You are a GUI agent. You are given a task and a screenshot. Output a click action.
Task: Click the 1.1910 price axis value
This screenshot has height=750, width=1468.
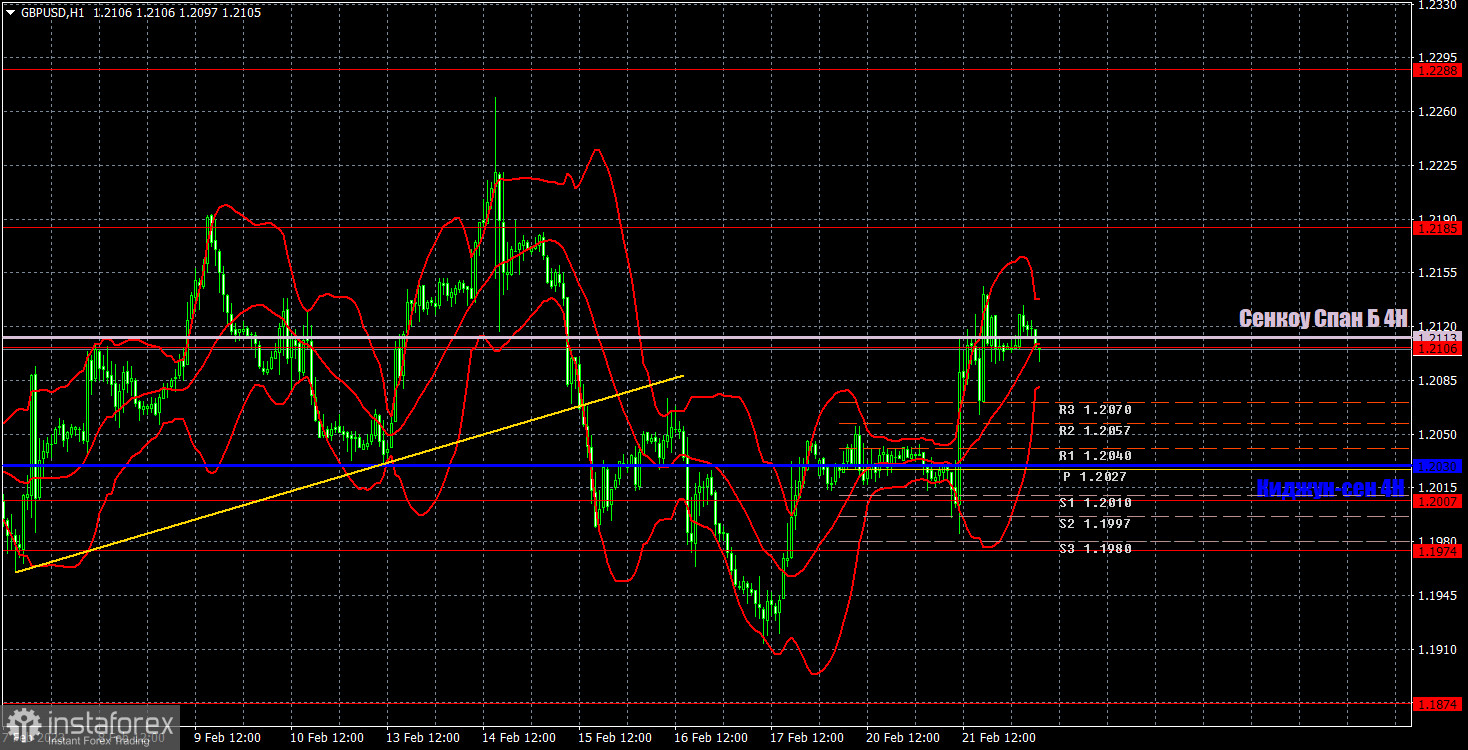[x=1438, y=650]
